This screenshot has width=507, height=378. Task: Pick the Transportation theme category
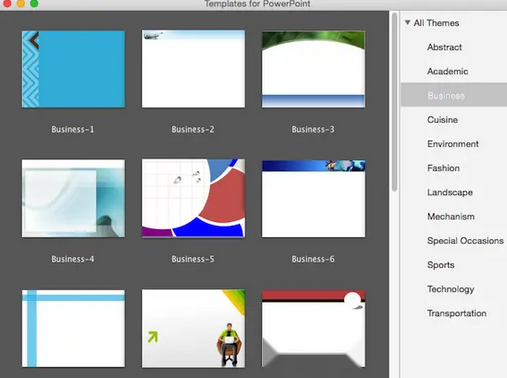pyautogui.click(x=457, y=313)
